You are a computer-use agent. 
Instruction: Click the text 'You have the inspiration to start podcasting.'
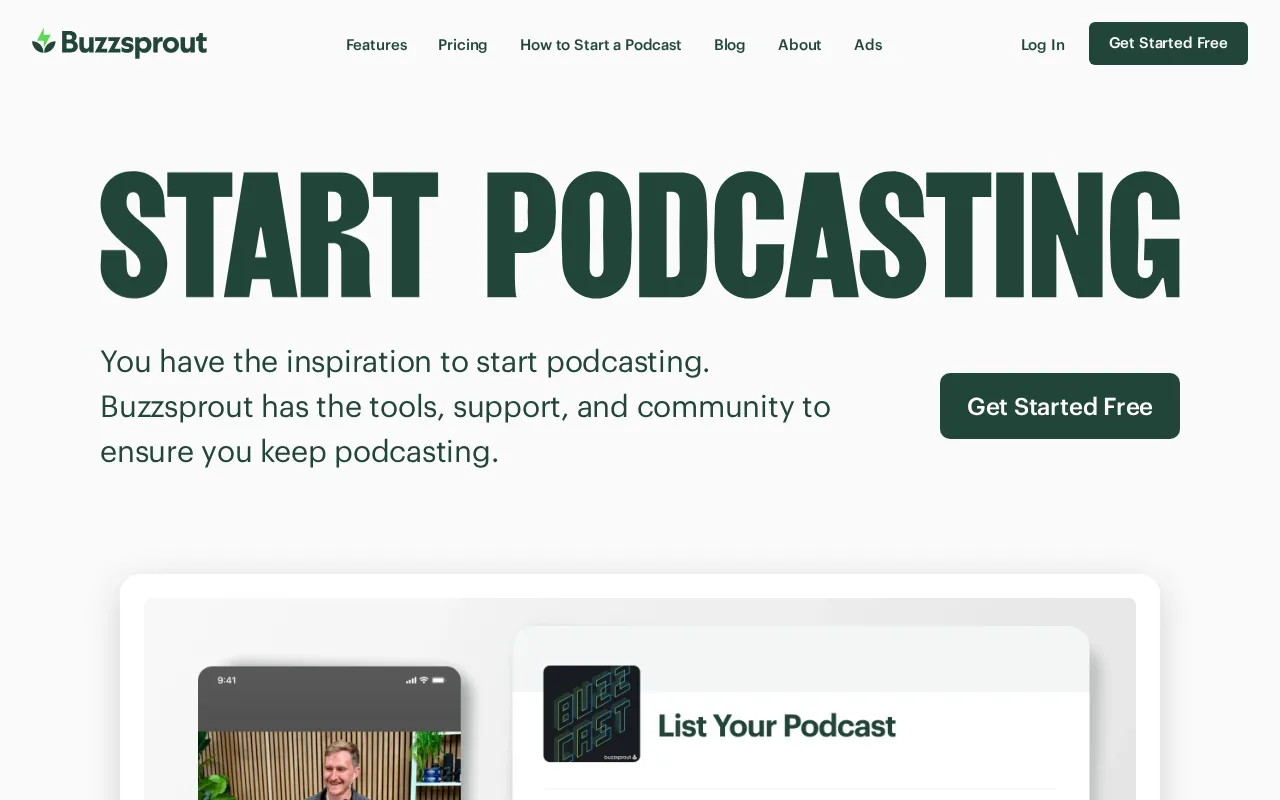click(405, 361)
